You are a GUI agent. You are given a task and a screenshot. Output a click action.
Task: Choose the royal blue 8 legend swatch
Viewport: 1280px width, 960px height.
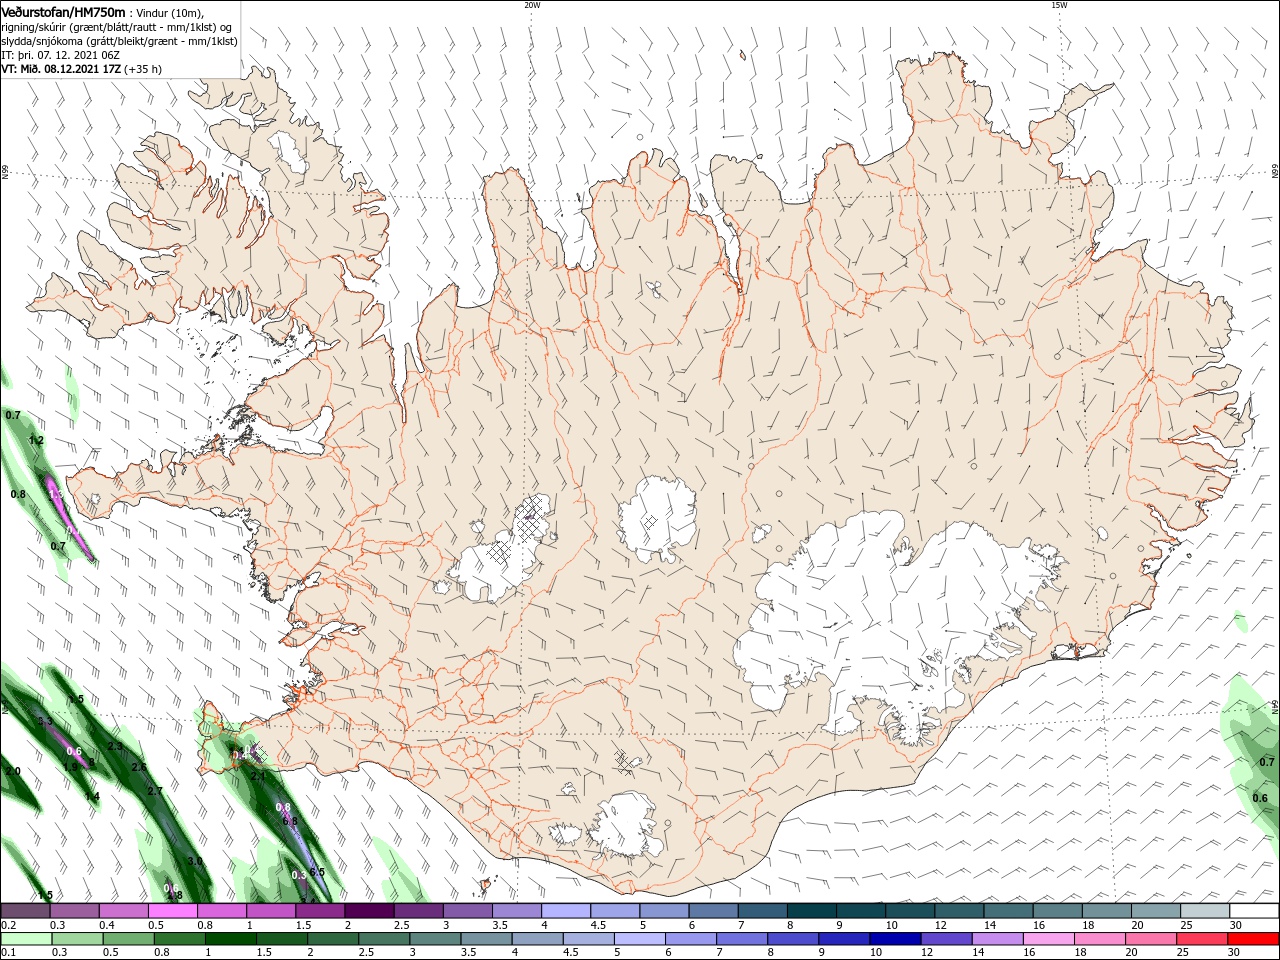(x=793, y=939)
